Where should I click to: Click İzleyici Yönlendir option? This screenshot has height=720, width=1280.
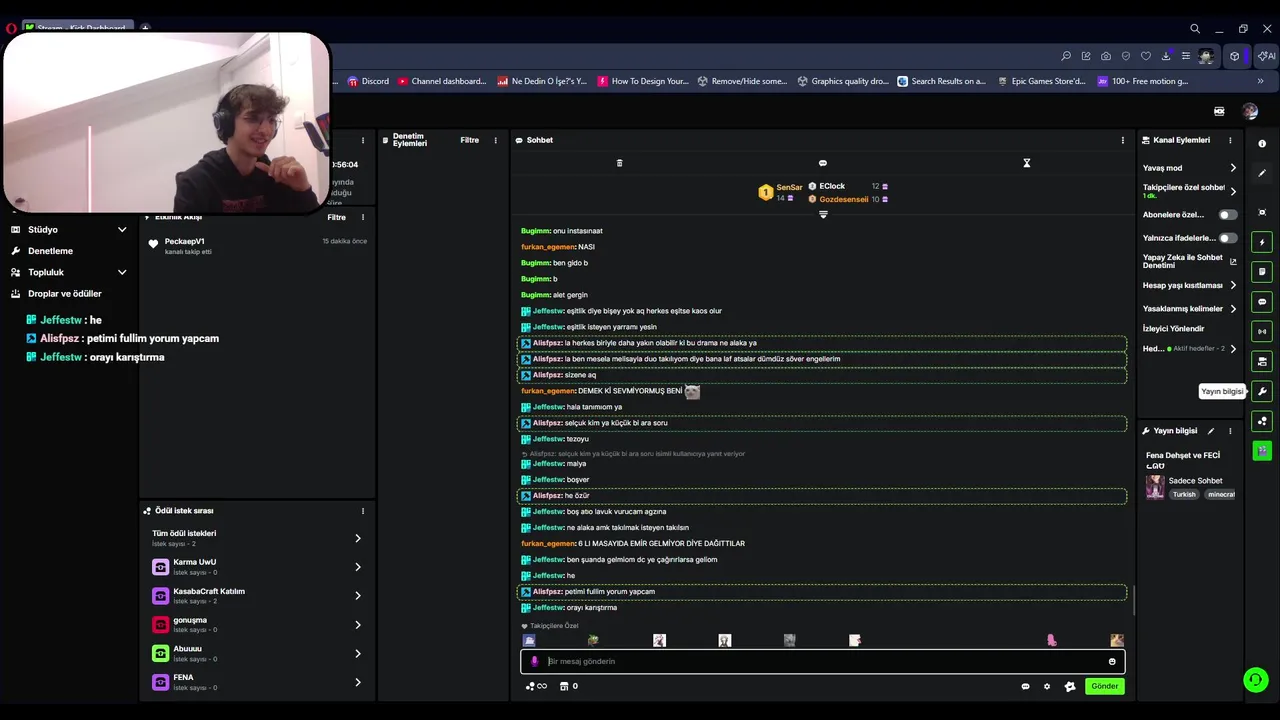[1174, 328]
